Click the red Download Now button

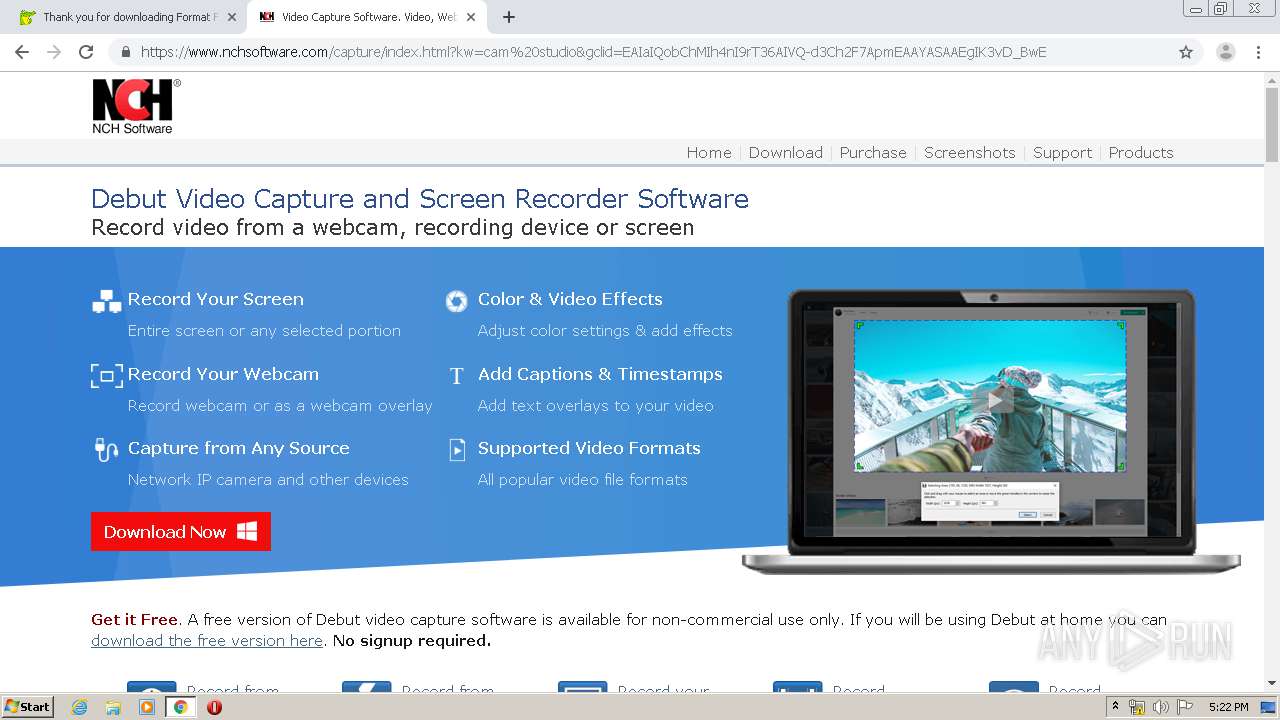(x=181, y=532)
